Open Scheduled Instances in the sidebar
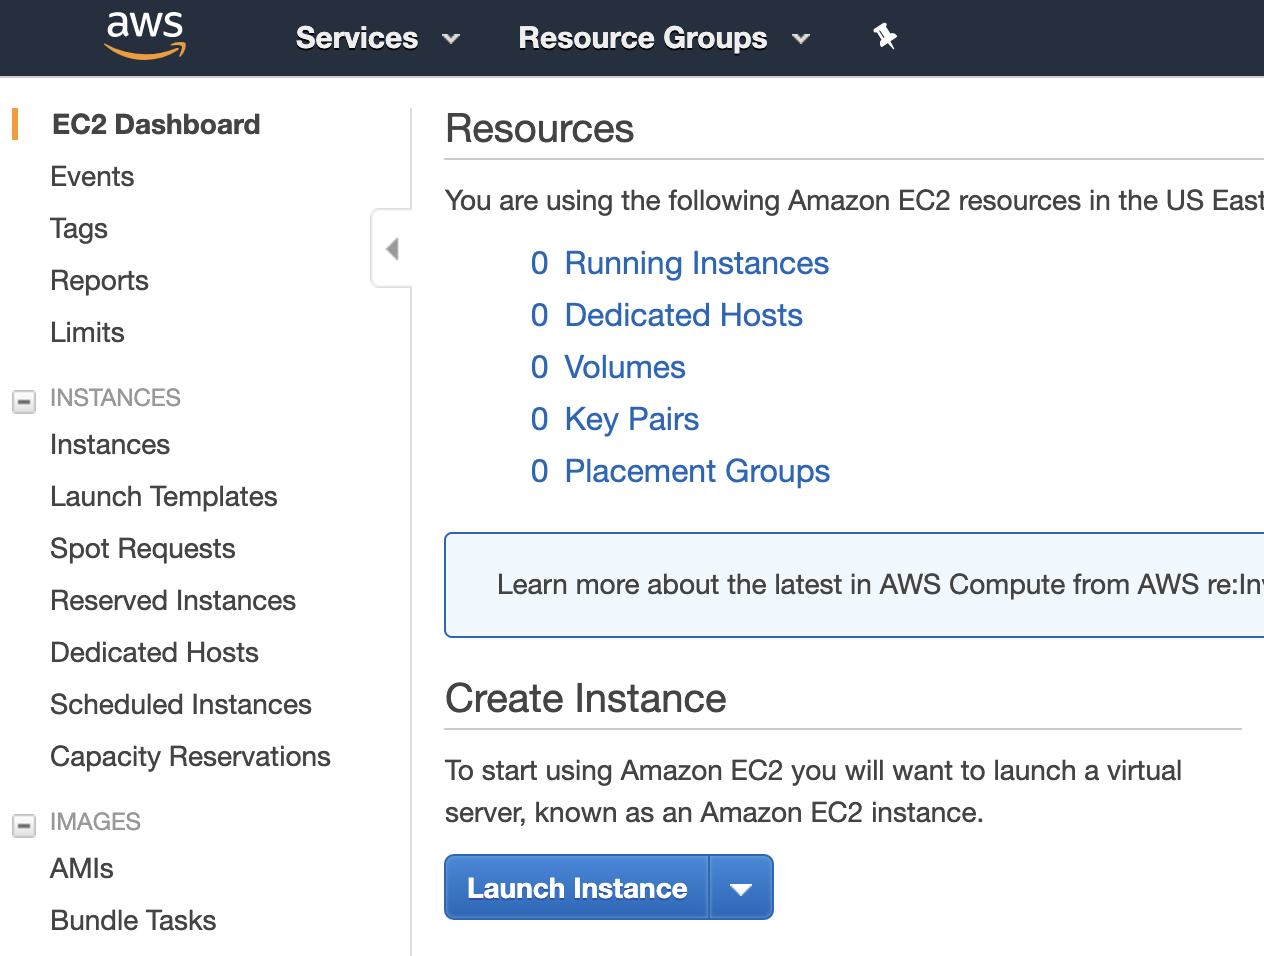The image size is (1264, 956). tap(181, 704)
